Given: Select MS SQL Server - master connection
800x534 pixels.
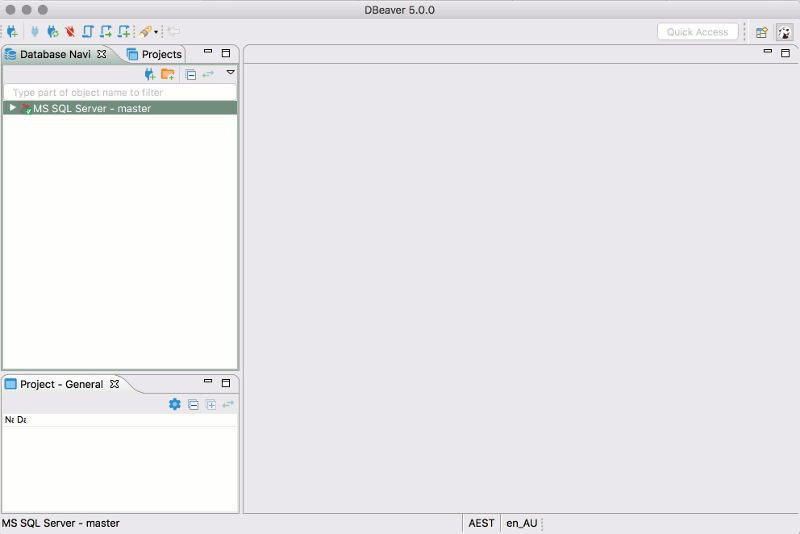Looking at the screenshot, I should [120, 108].
